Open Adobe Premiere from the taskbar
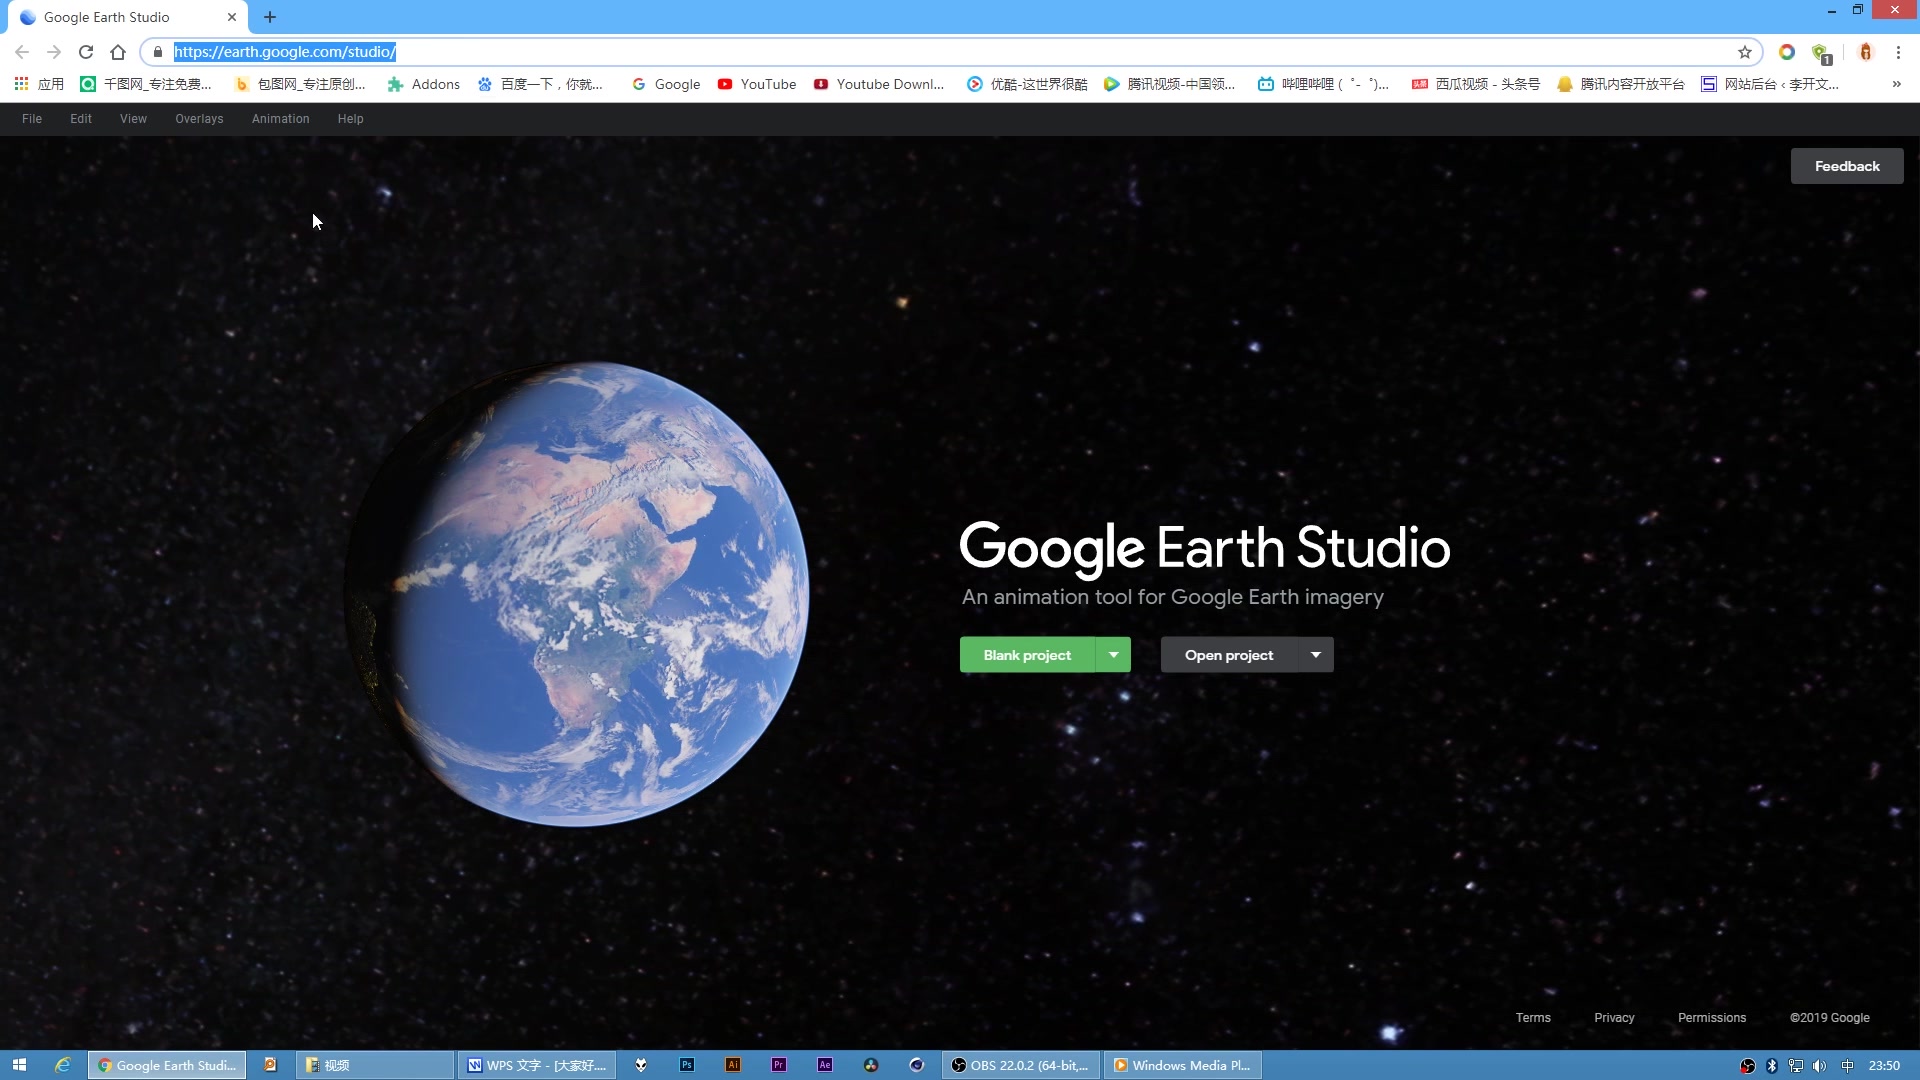 778,1065
